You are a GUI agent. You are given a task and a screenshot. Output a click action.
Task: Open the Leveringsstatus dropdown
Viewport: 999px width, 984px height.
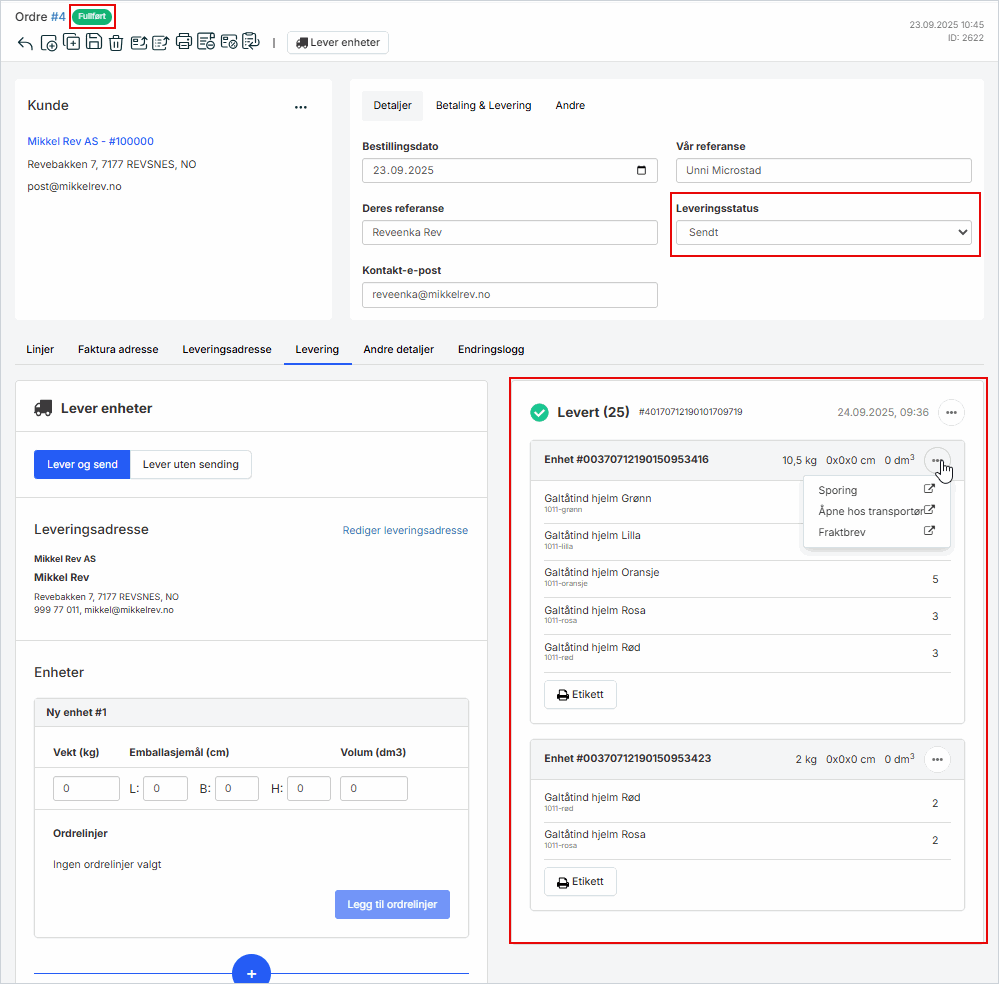coord(823,232)
